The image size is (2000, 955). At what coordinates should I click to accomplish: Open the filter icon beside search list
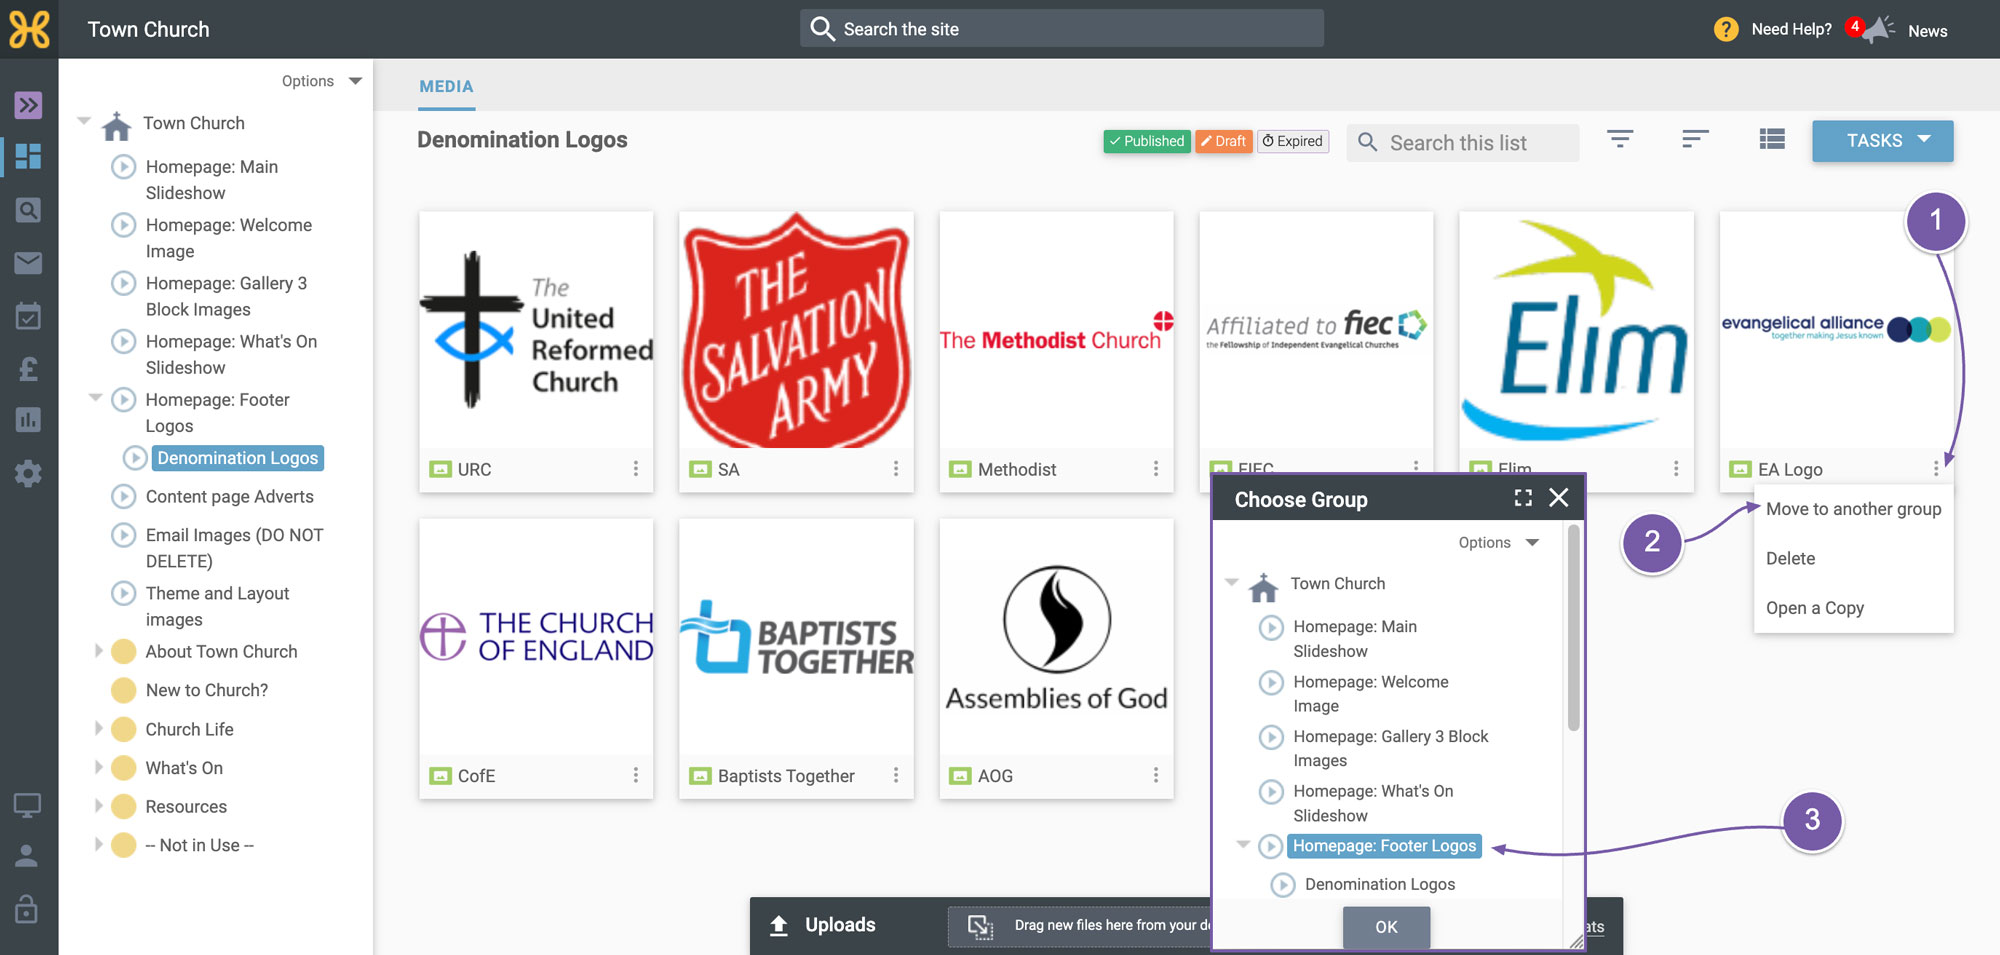[1620, 140]
